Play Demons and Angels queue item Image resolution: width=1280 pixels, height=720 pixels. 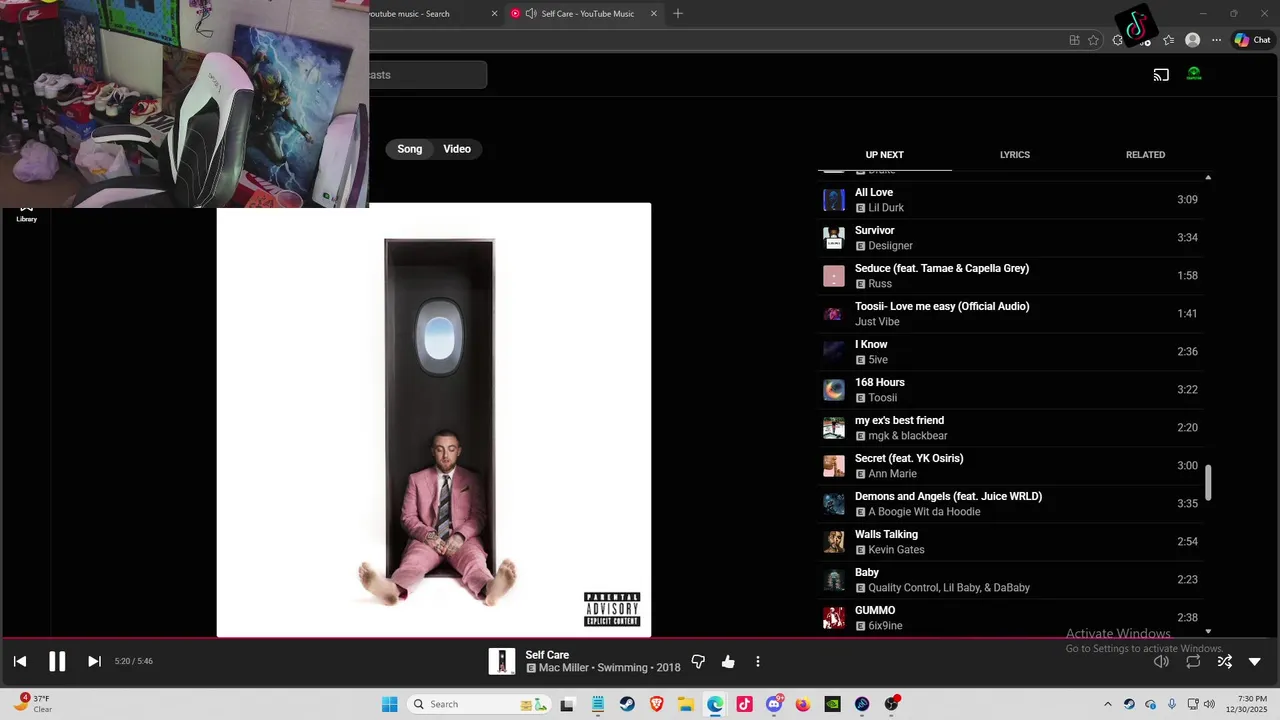click(1010, 504)
